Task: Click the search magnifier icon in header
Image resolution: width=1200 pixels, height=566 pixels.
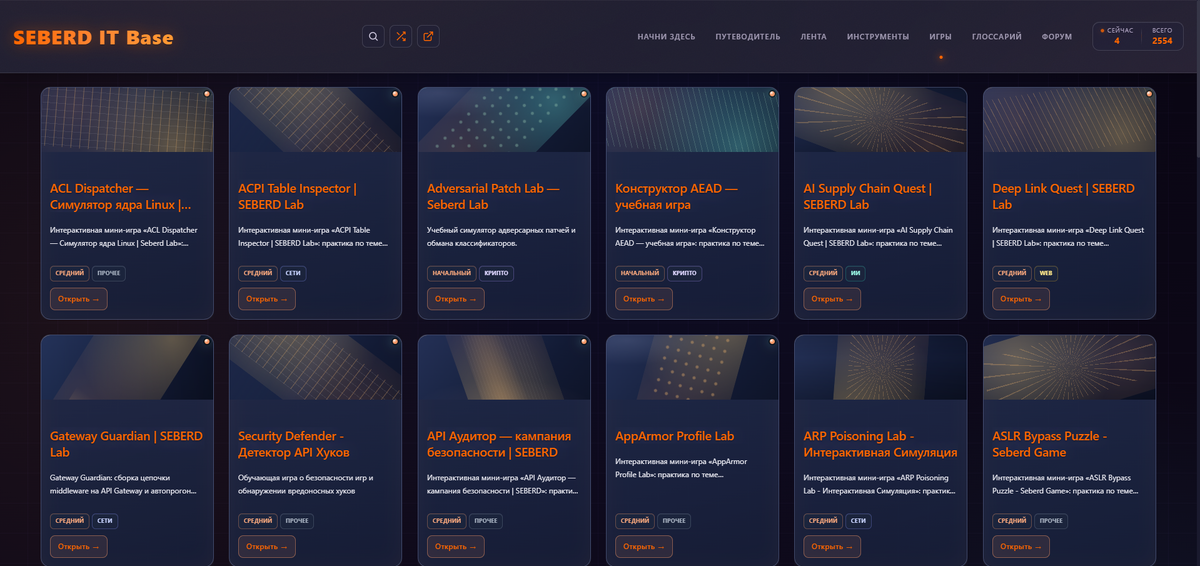Action: (373, 37)
